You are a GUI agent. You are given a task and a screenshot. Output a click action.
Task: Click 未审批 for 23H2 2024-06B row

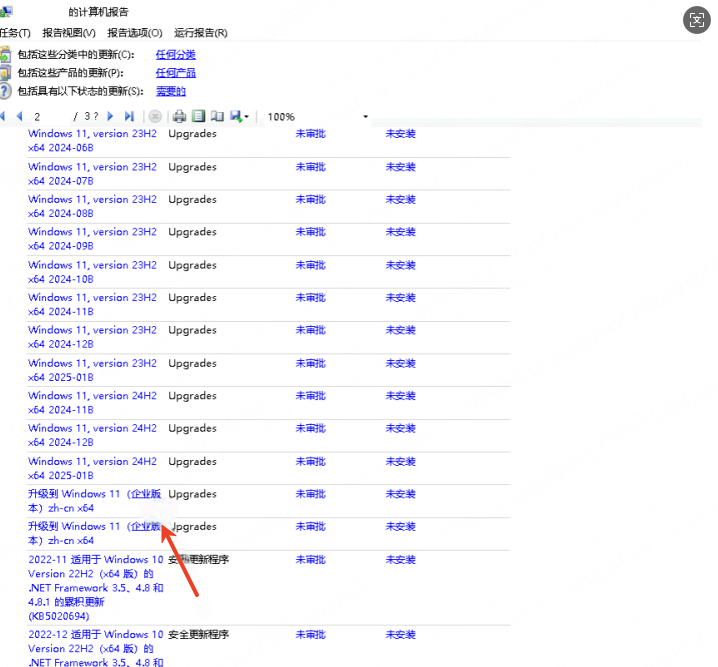click(310, 134)
